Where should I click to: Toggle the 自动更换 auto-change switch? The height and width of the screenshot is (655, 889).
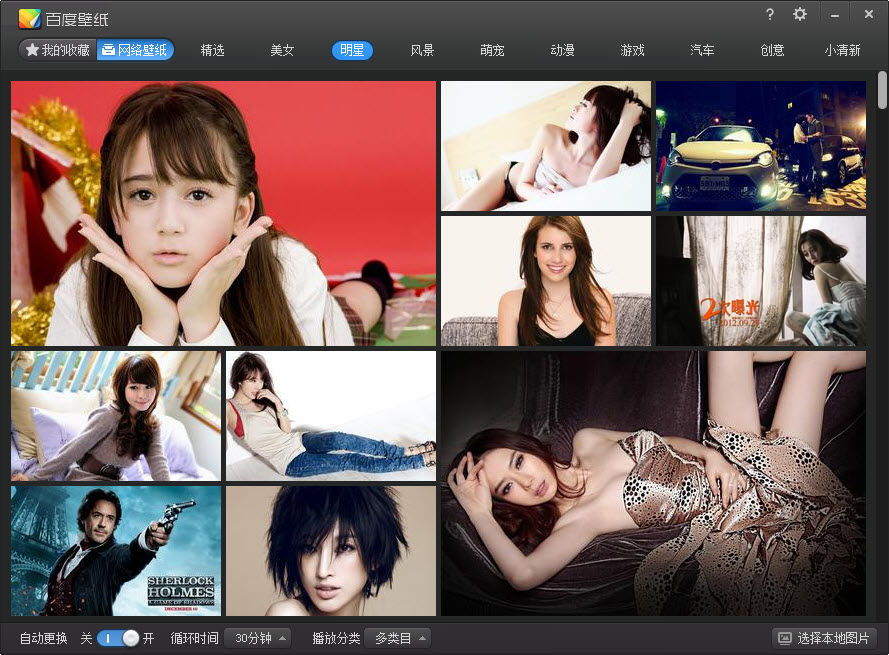(x=118, y=638)
